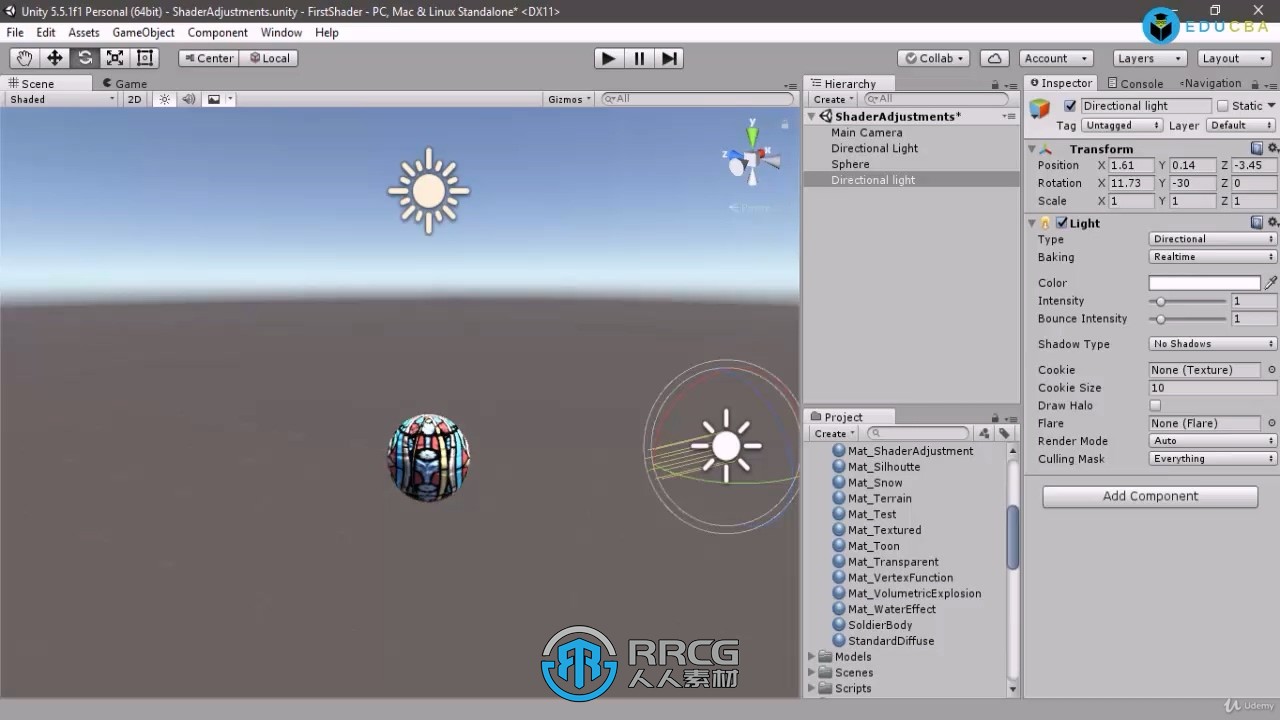The height and width of the screenshot is (720, 1280).
Task: Pick color with the eyedropper
Action: 1271,283
